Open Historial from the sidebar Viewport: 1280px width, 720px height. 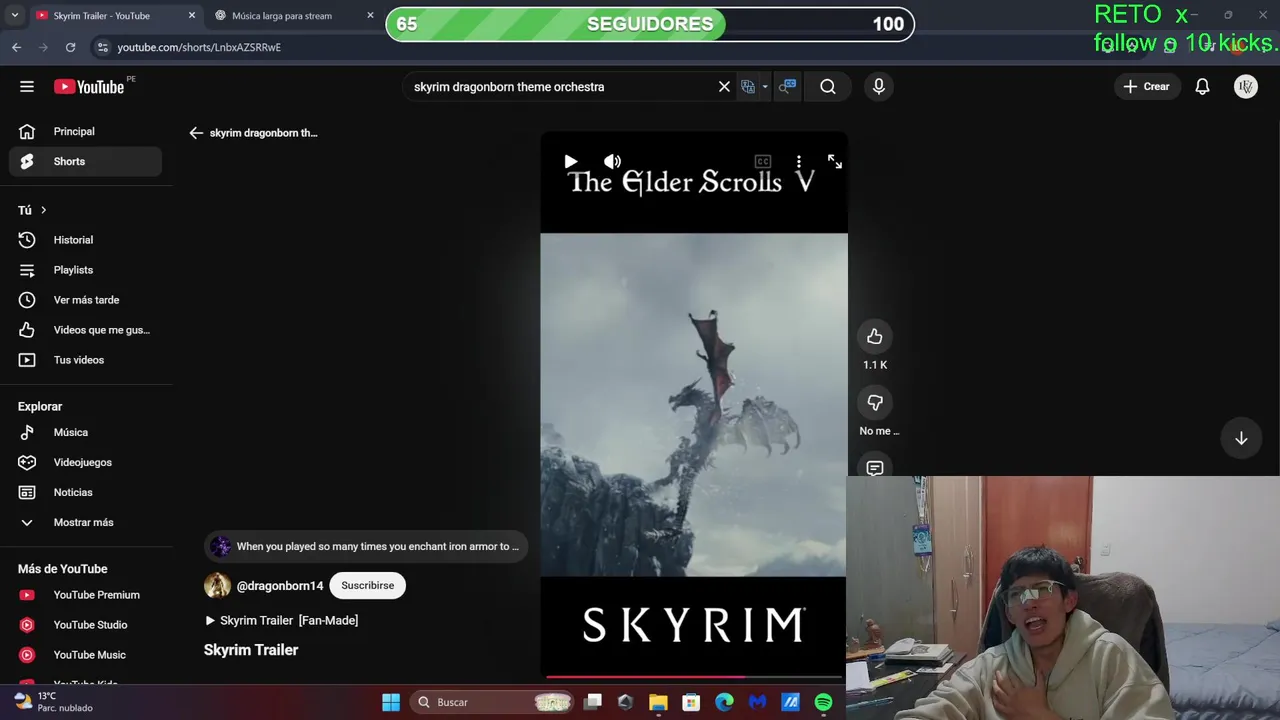(86, 240)
